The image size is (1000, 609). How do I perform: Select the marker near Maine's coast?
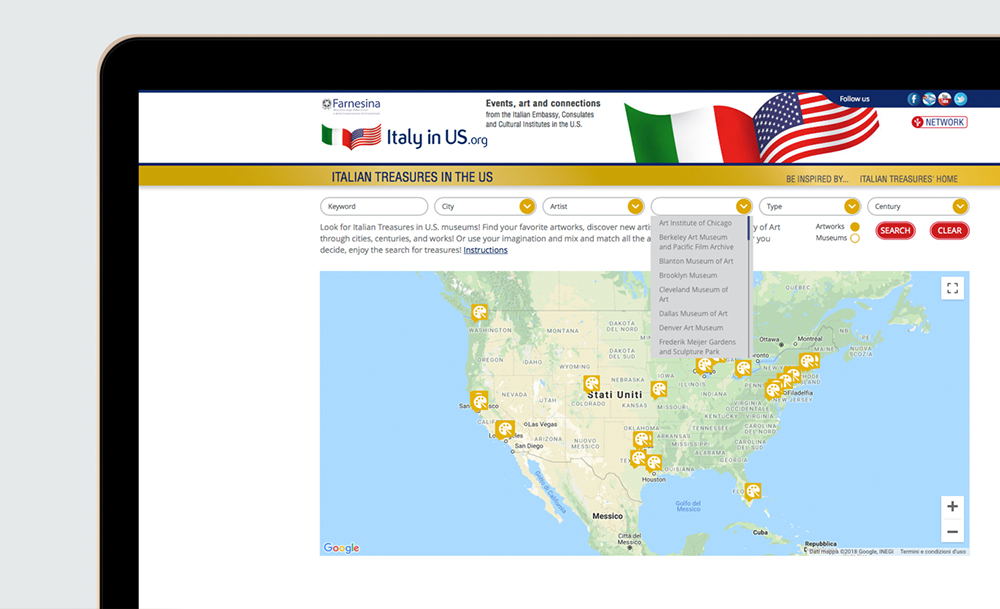809,362
